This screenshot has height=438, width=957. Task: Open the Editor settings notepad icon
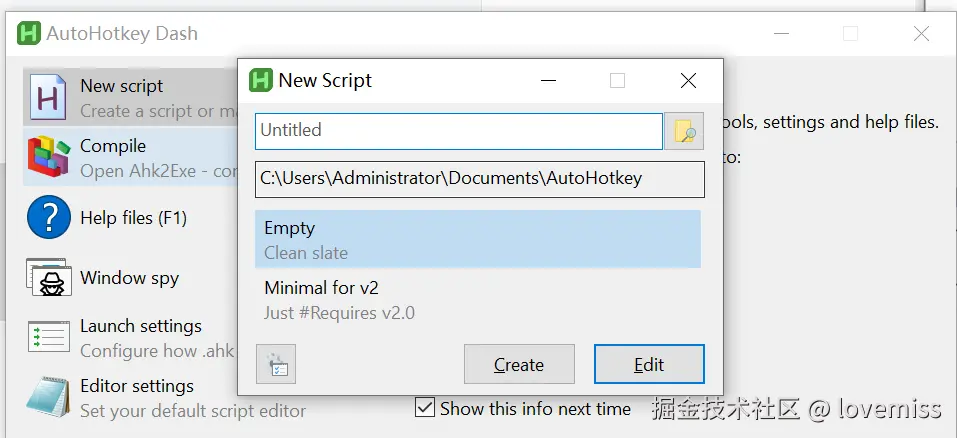[48, 397]
